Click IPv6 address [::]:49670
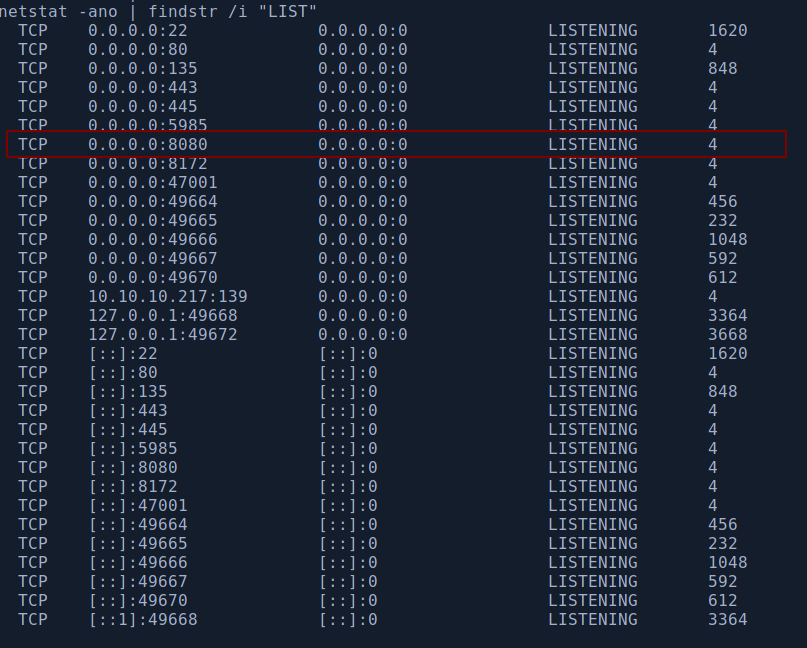The image size is (807, 648). pos(138,601)
